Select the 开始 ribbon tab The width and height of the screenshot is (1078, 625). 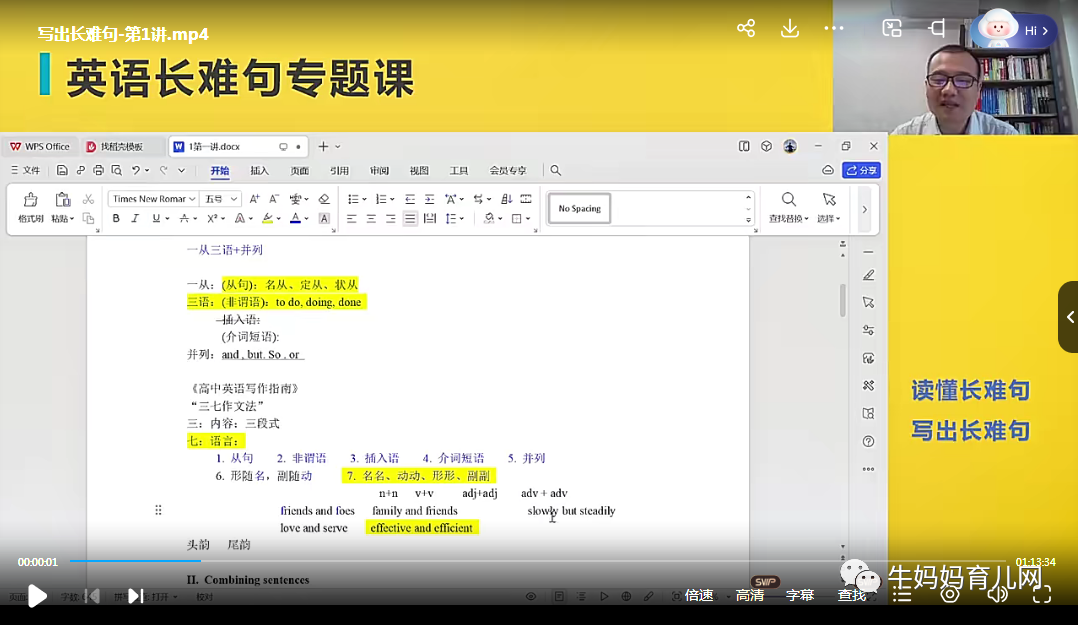pyautogui.click(x=220, y=171)
